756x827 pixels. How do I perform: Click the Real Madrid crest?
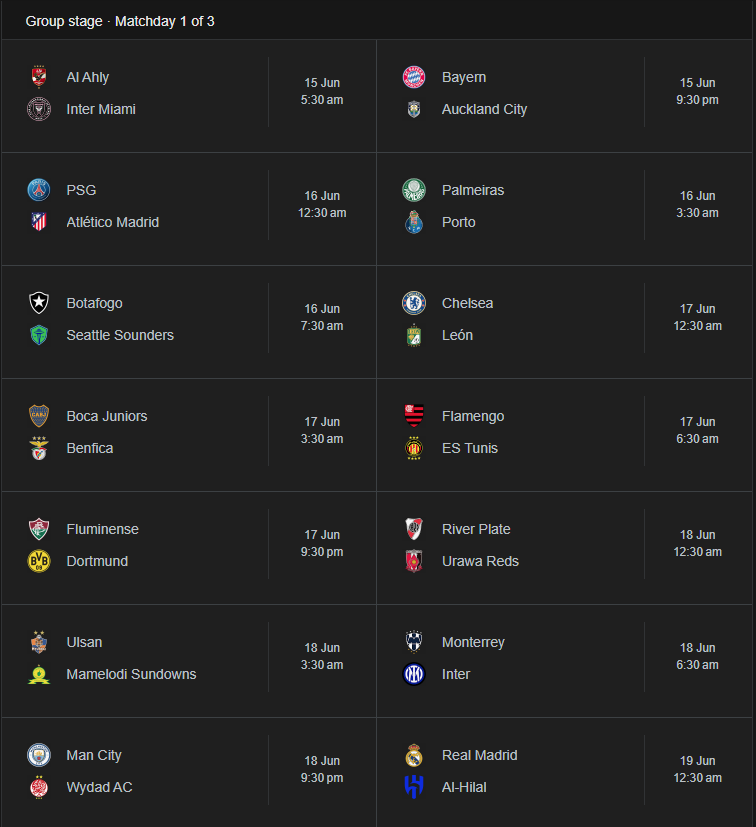point(414,755)
